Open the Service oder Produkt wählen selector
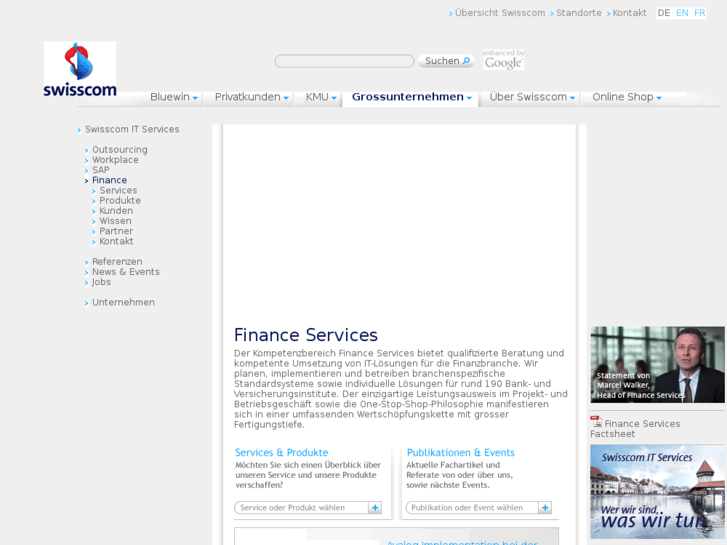 [x=308, y=507]
